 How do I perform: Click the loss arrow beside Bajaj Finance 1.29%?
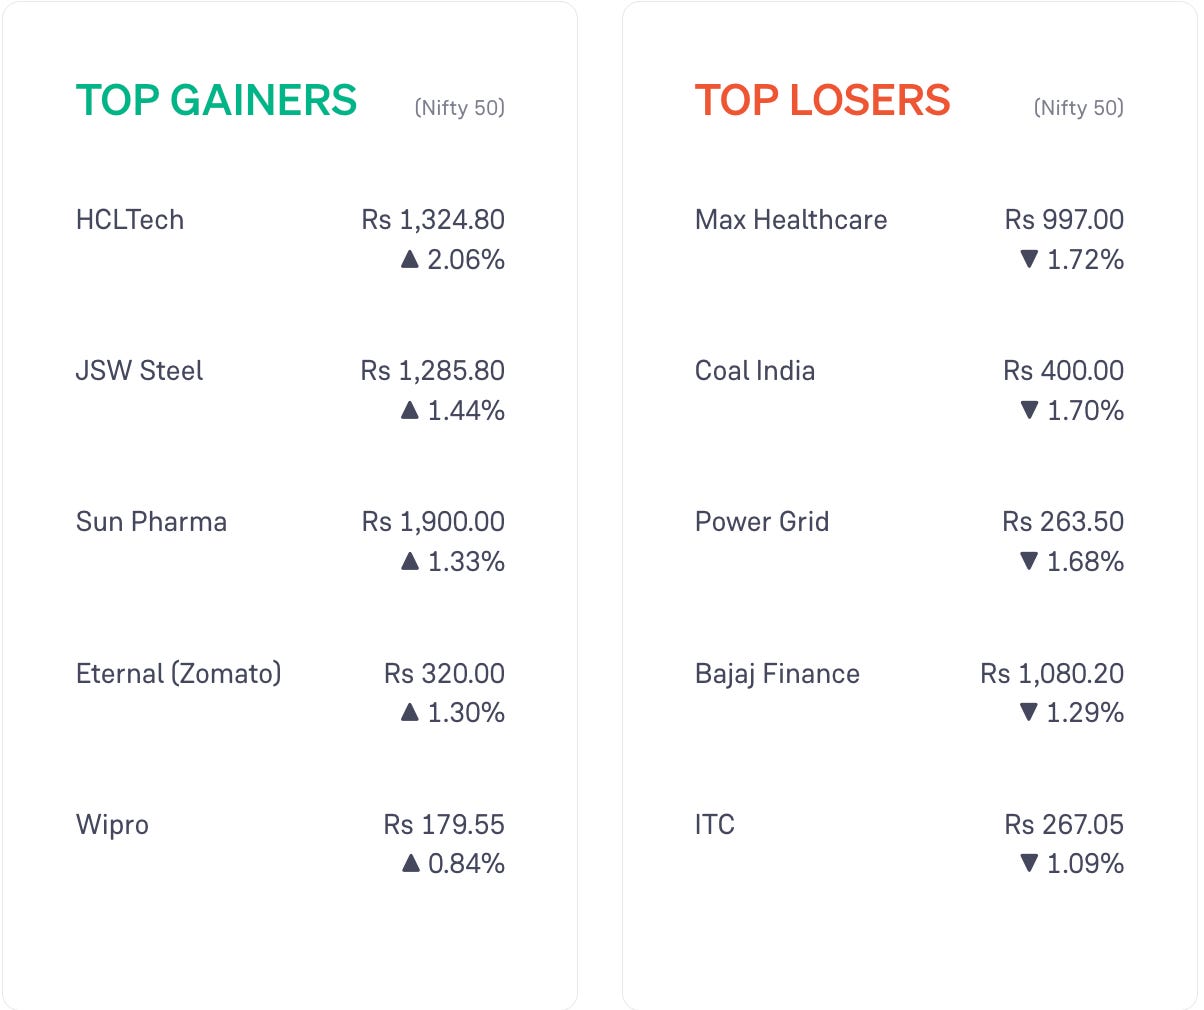tap(1029, 713)
